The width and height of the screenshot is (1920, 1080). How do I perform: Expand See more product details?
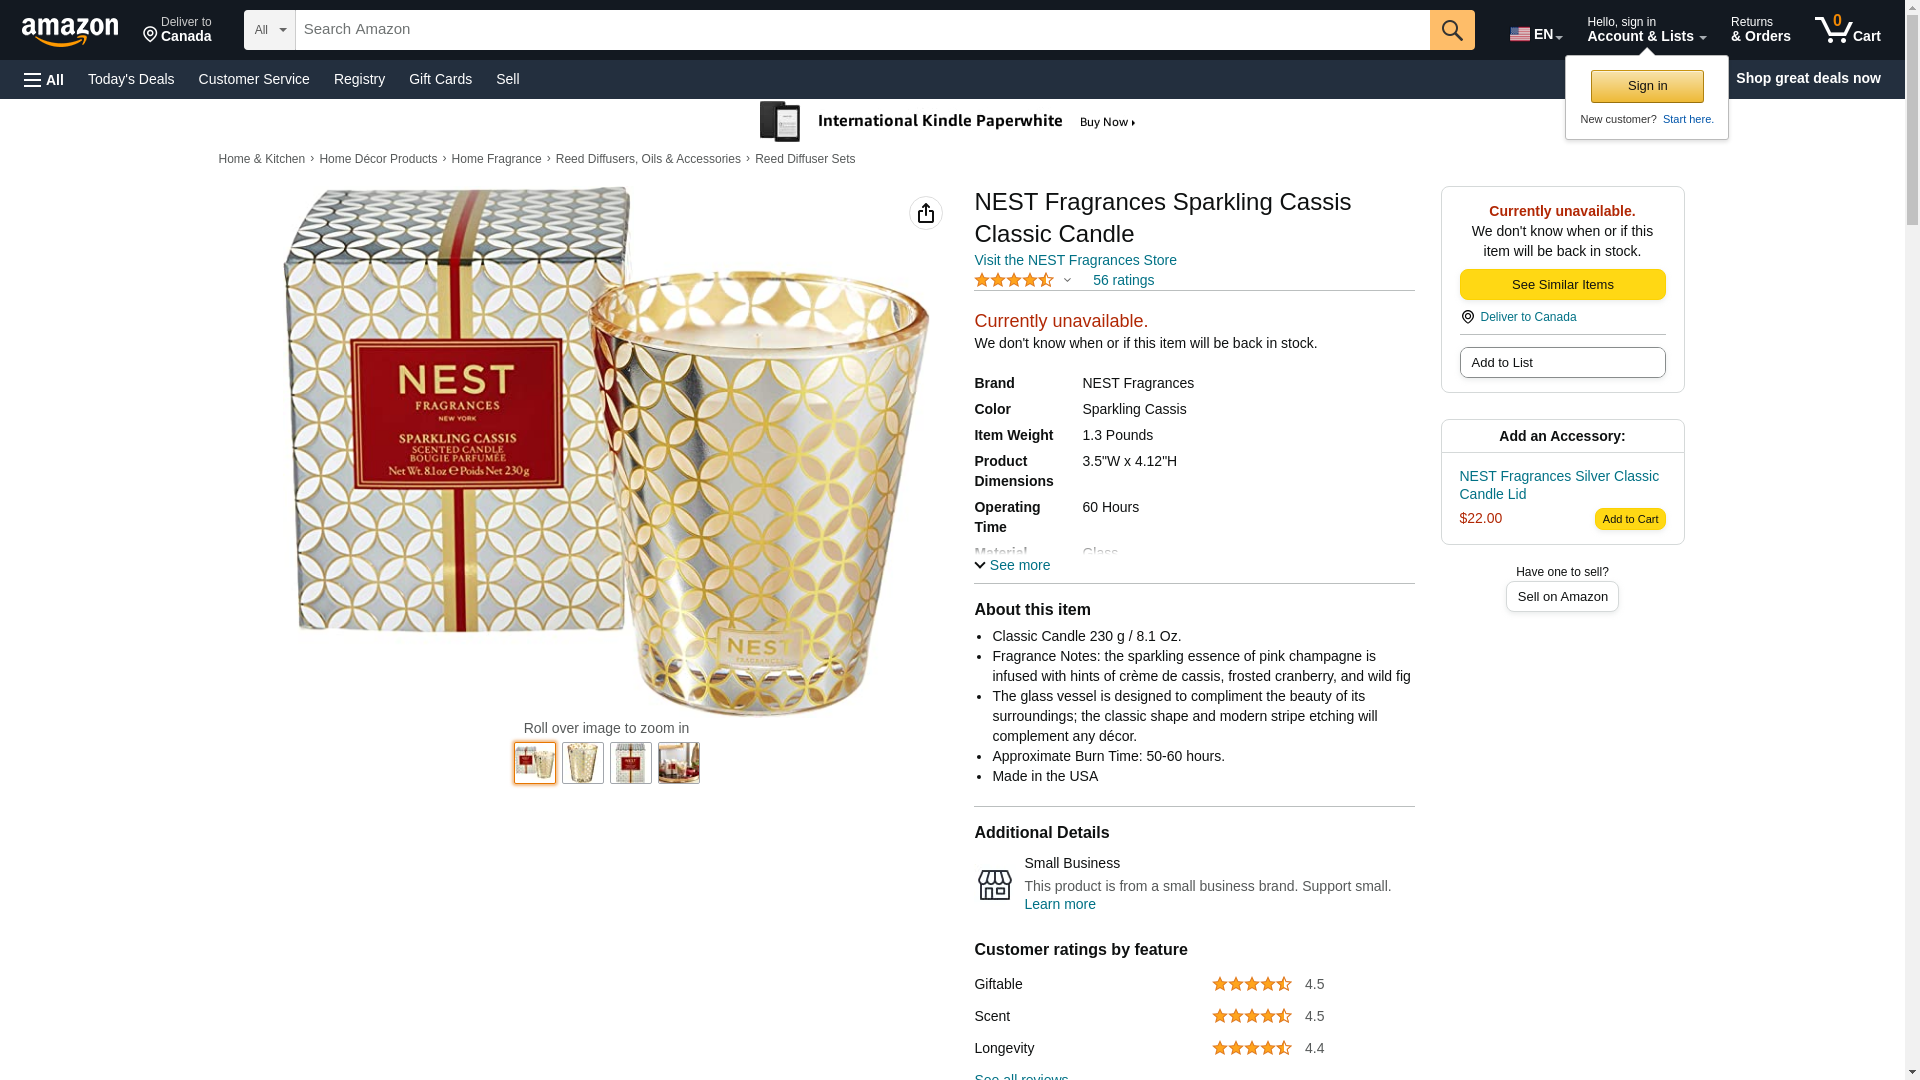point(1012,565)
